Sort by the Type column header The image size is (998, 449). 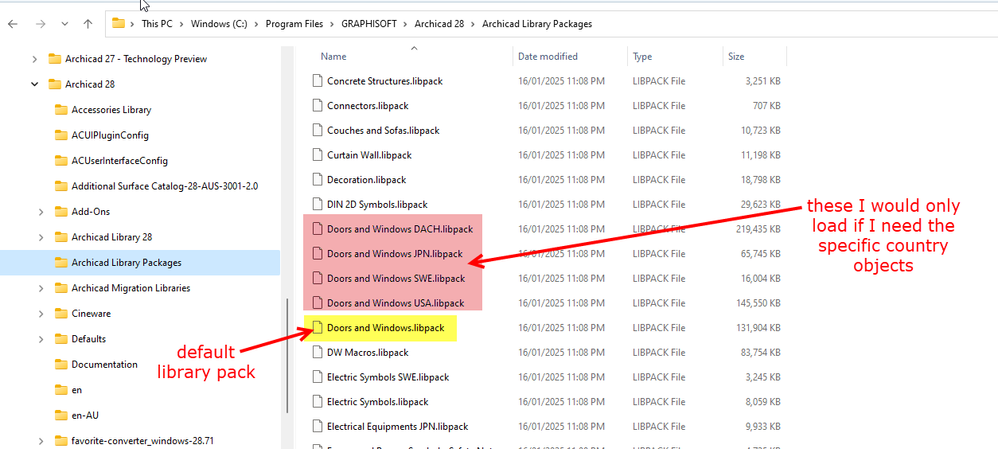[642, 56]
